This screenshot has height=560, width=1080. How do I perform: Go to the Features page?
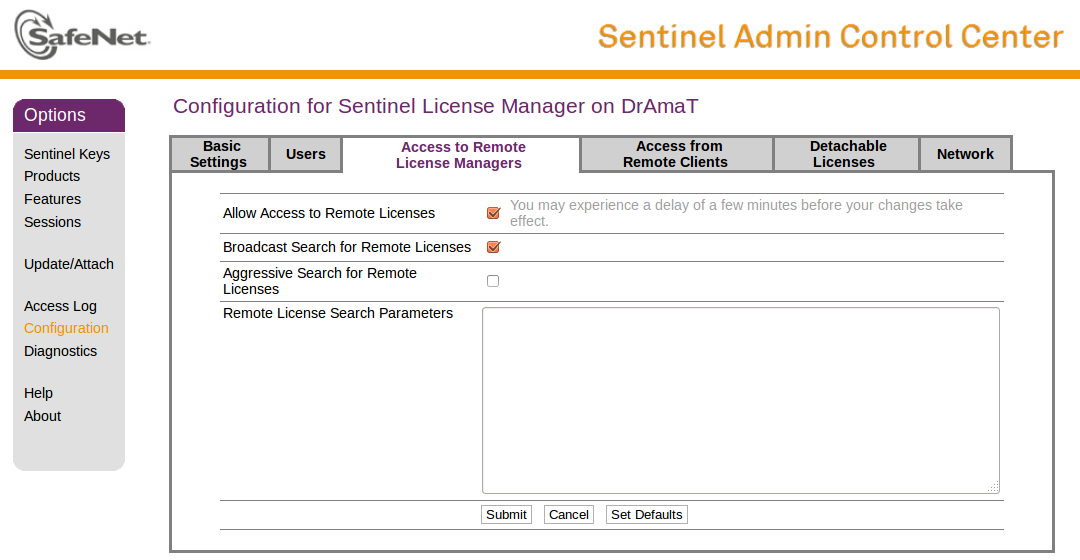(52, 199)
